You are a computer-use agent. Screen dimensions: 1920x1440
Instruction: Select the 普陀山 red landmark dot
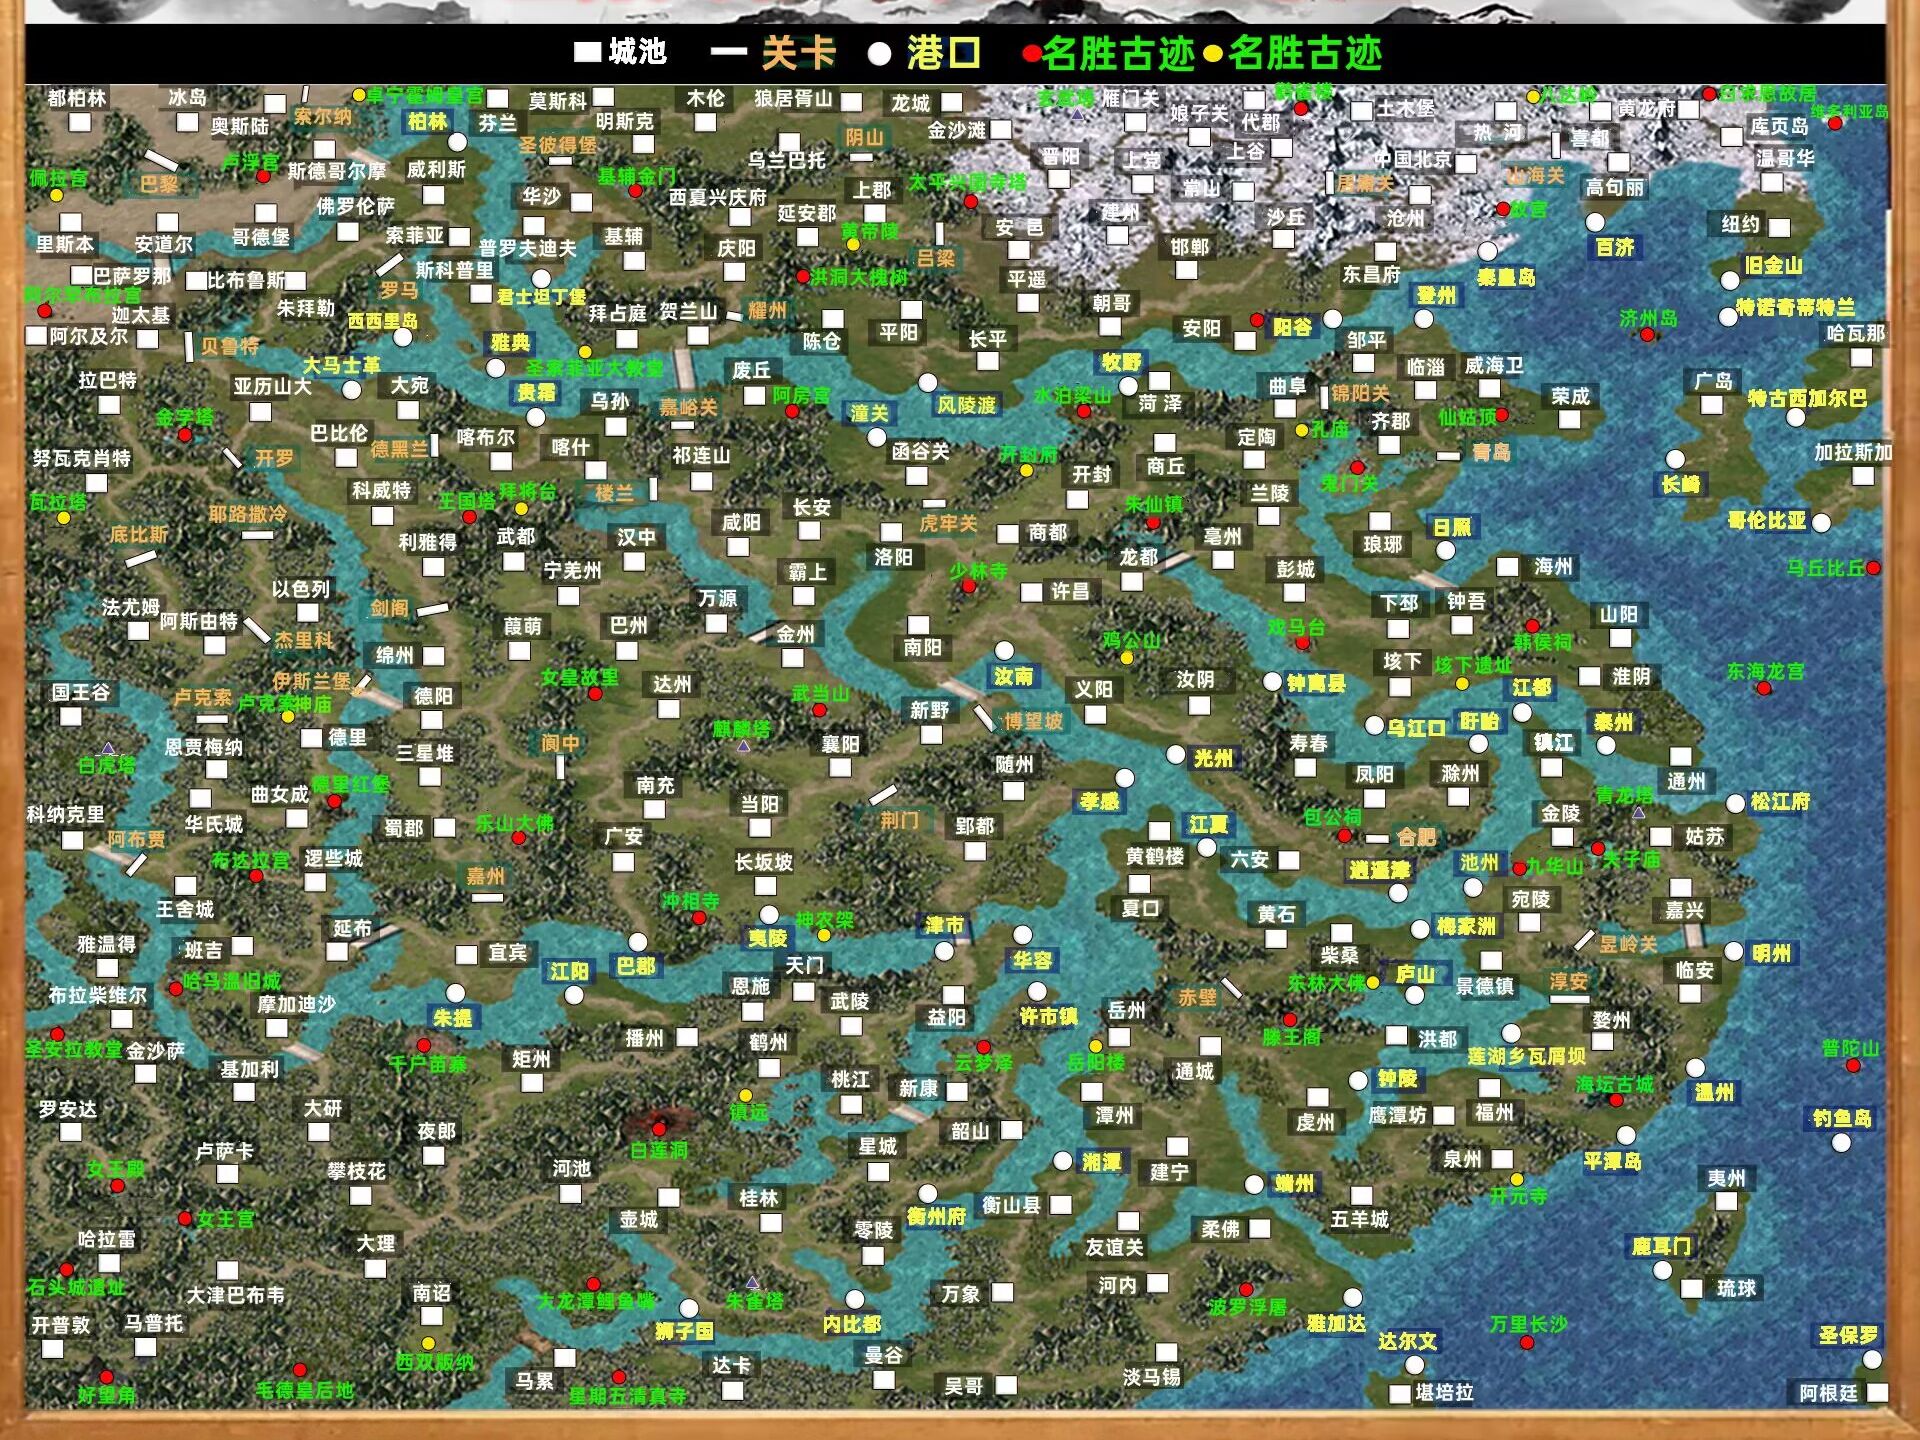click(x=1853, y=1066)
